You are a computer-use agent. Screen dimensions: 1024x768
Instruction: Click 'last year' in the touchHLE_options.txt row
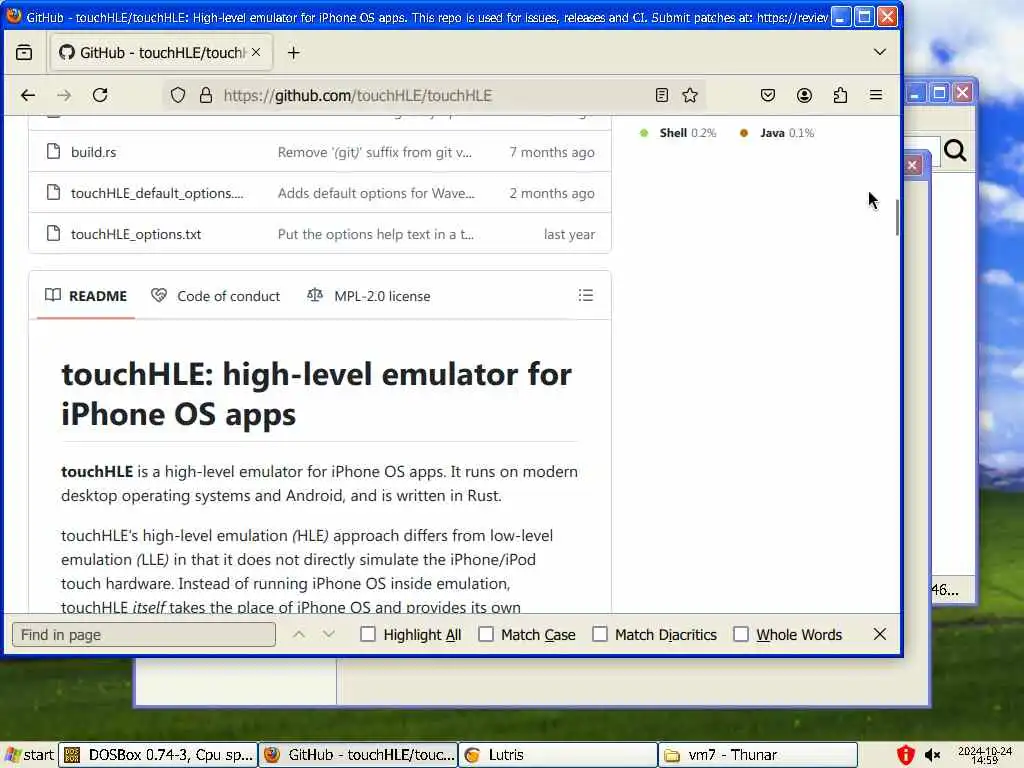coord(569,234)
